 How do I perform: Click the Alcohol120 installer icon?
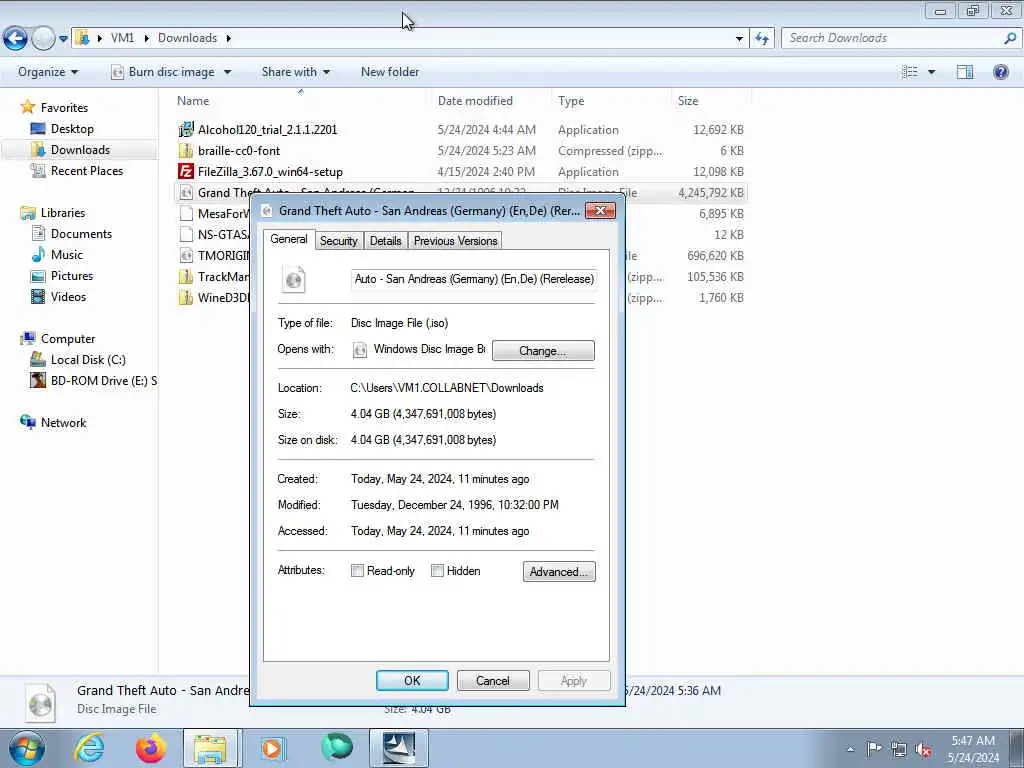coord(186,129)
